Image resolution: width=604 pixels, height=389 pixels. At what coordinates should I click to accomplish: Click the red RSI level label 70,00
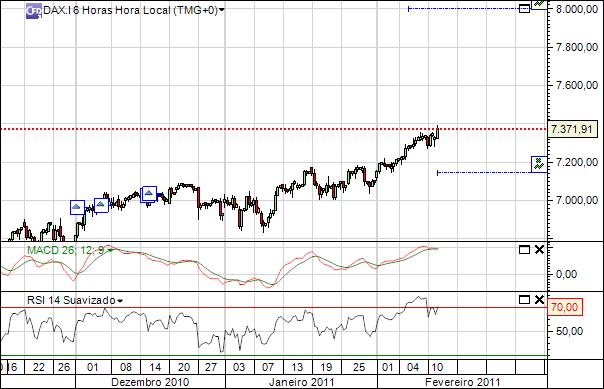pos(564,307)
